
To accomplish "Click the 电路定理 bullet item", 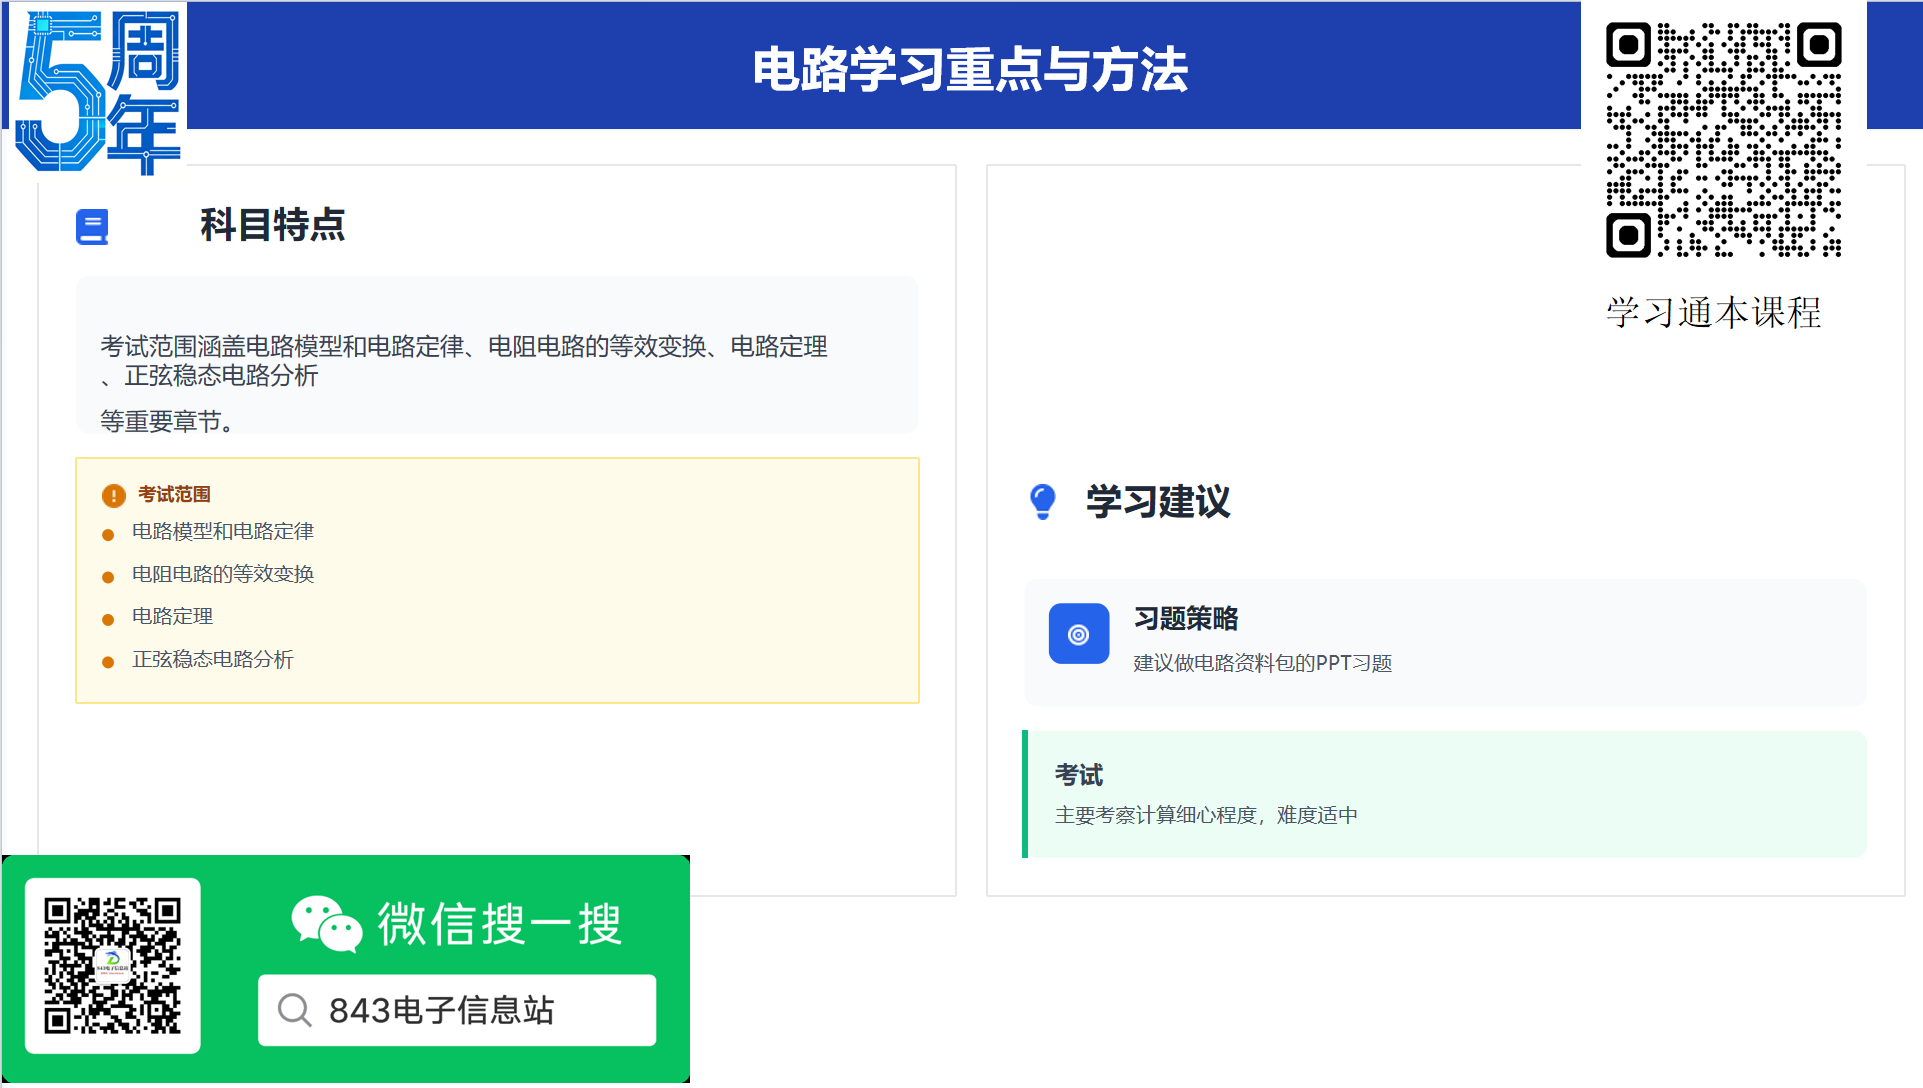I will click(x=172, y=616).
